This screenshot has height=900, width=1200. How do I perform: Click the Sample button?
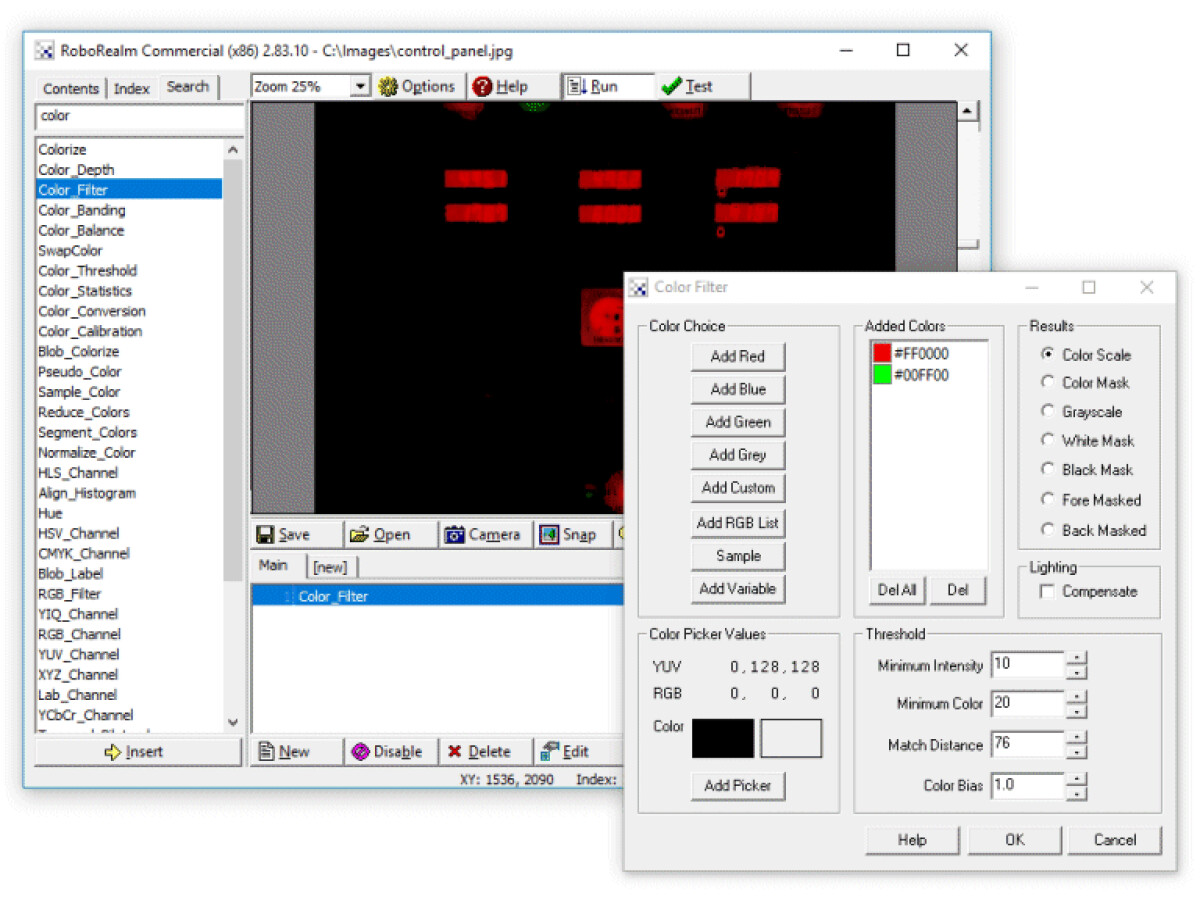coord(738,556)
